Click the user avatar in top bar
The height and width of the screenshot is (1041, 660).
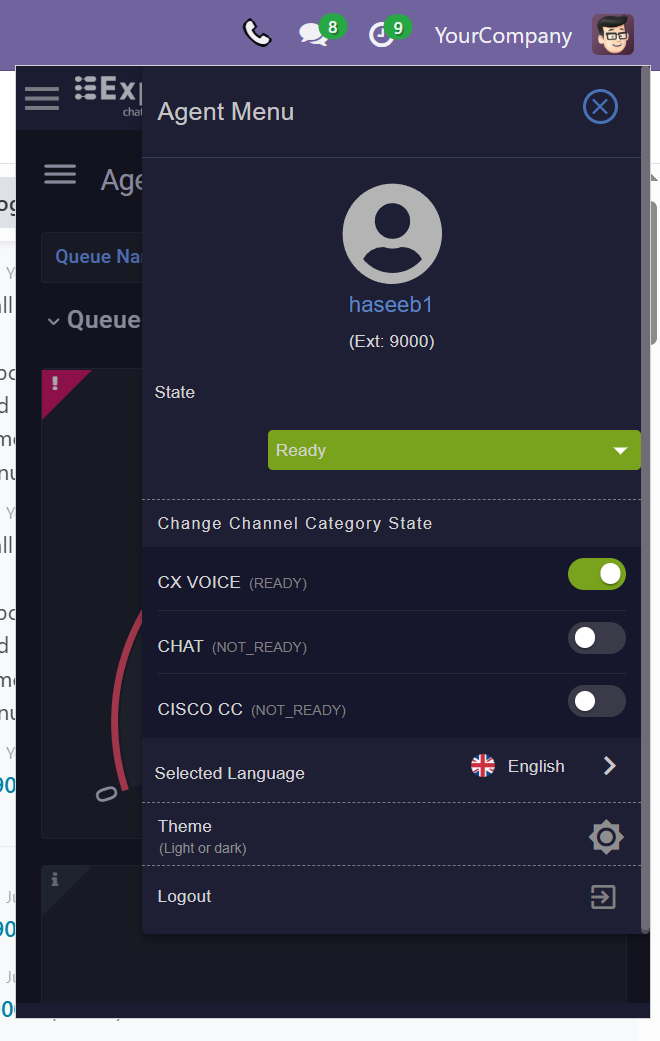click(613, 35)
